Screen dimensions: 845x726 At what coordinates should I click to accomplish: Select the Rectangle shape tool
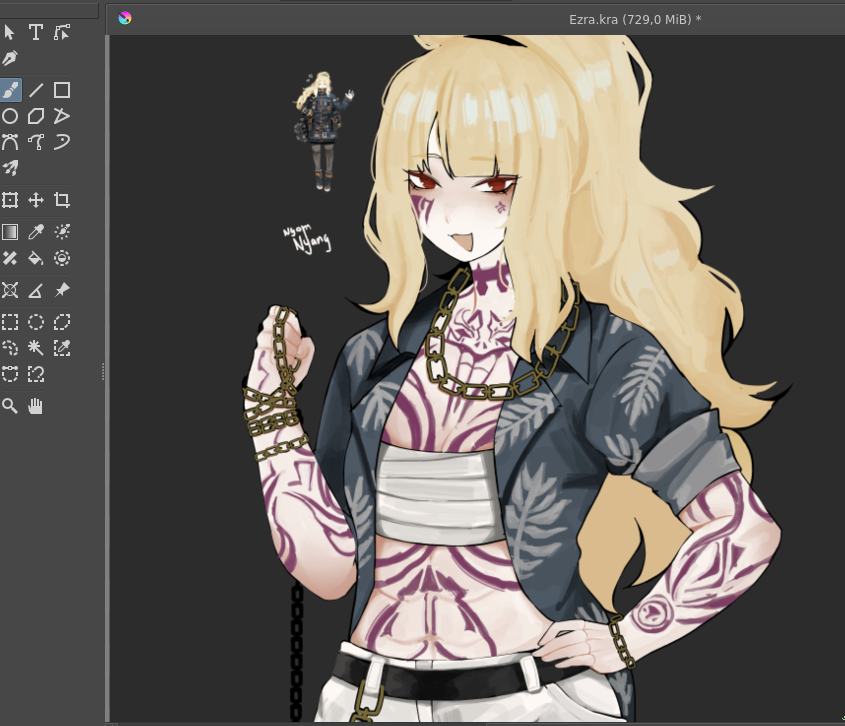point(62,90)
